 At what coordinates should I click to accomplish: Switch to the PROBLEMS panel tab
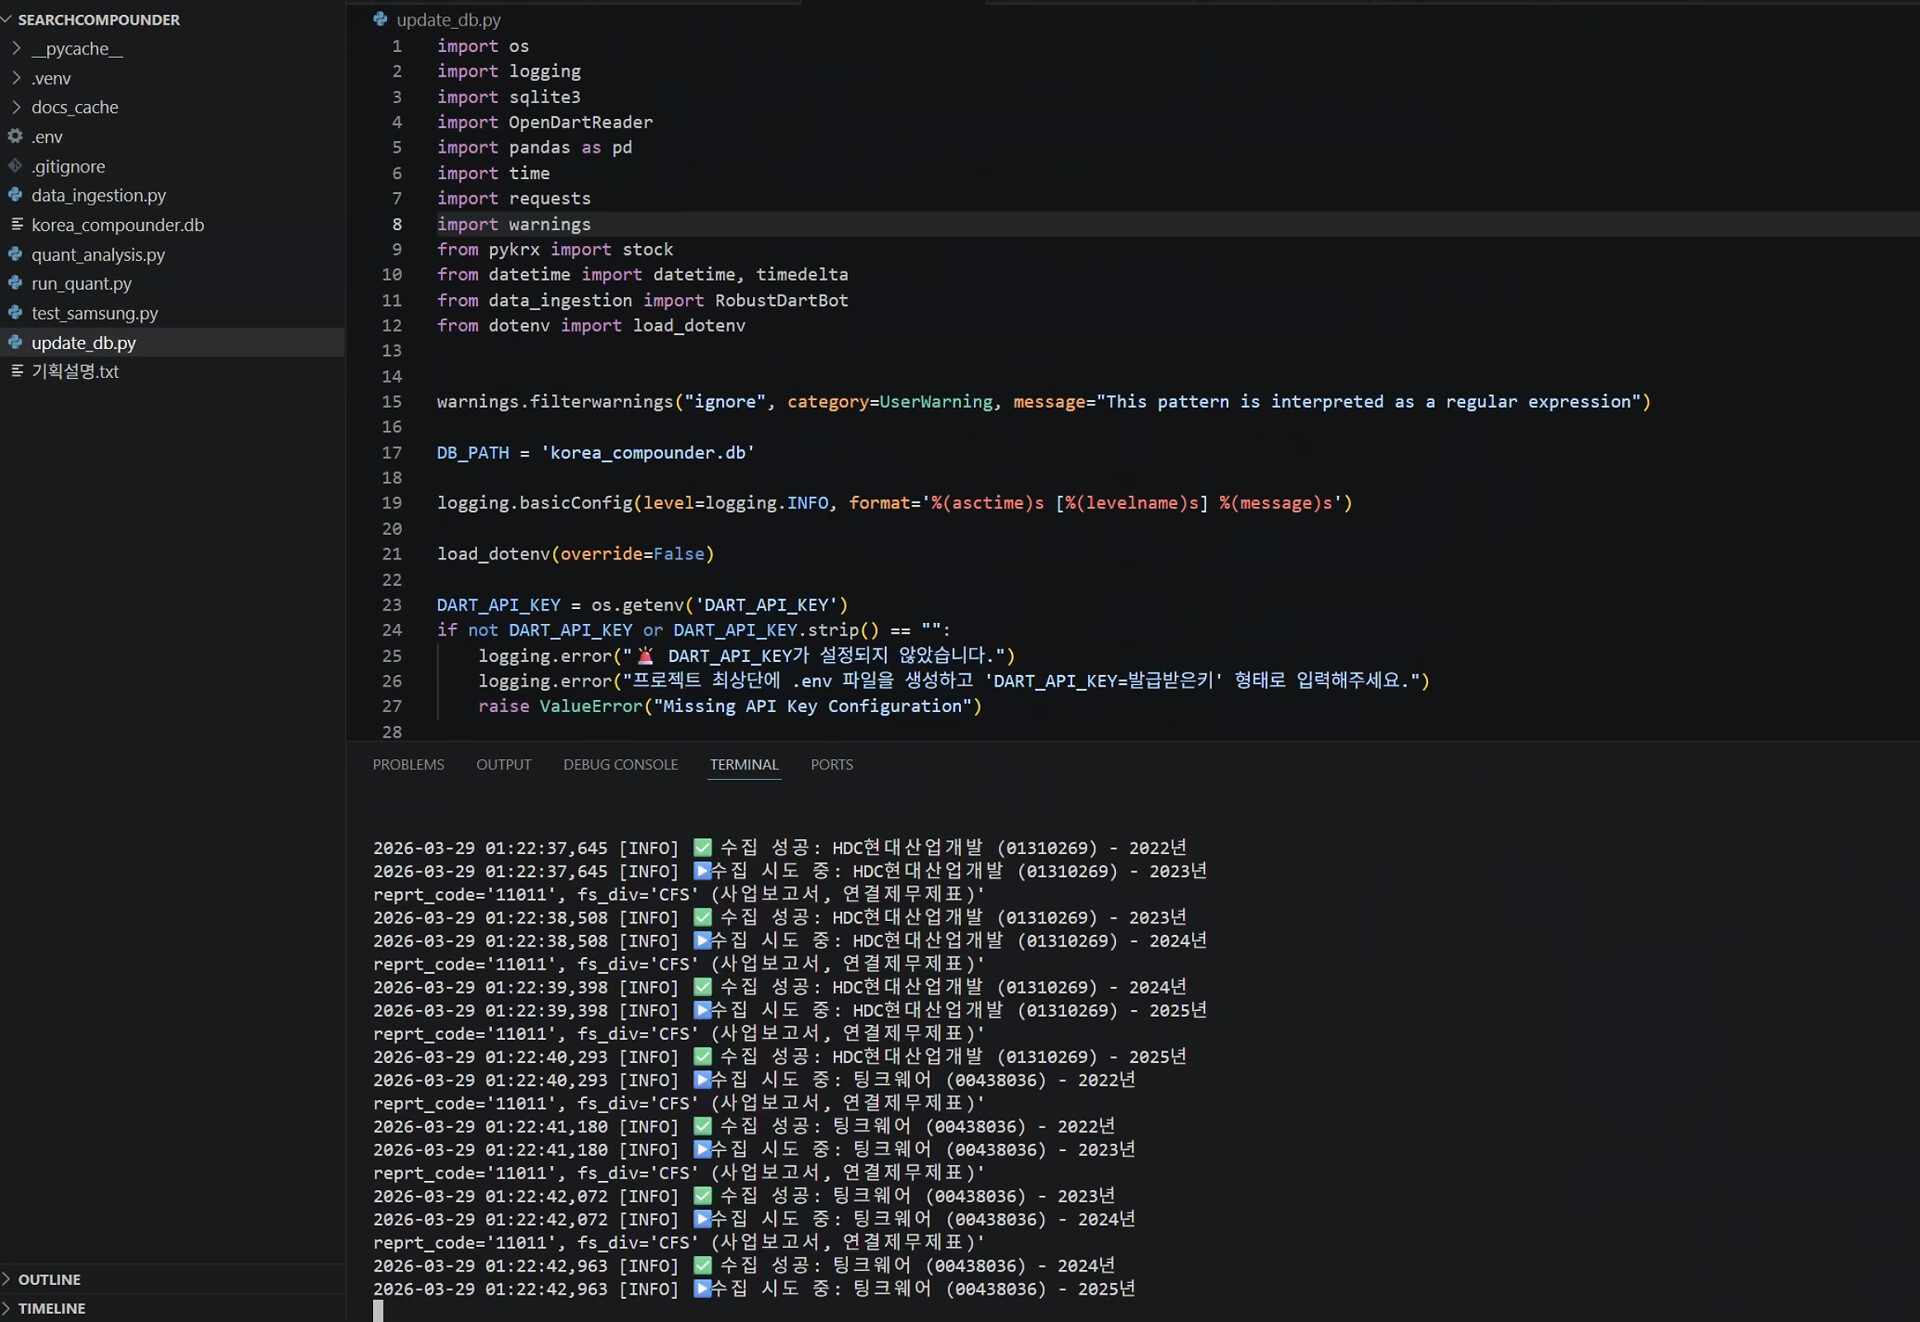pyautogui.click(x=408, y=764)
